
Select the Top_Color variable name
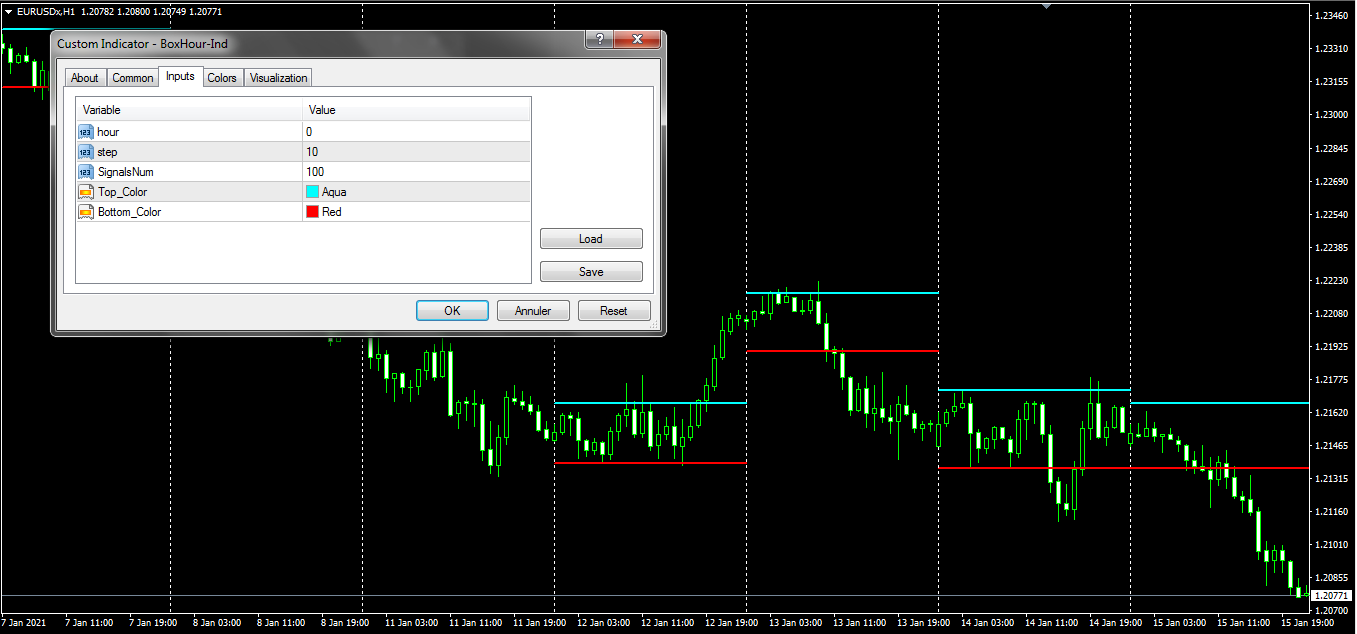[x=123, y=192]
